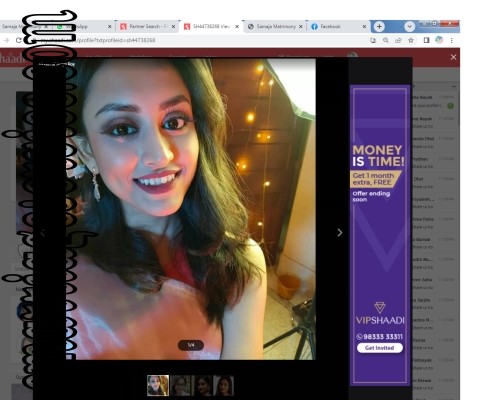
Task: Bookmark this page with the star icon
Action: click(x=411, y=40)
